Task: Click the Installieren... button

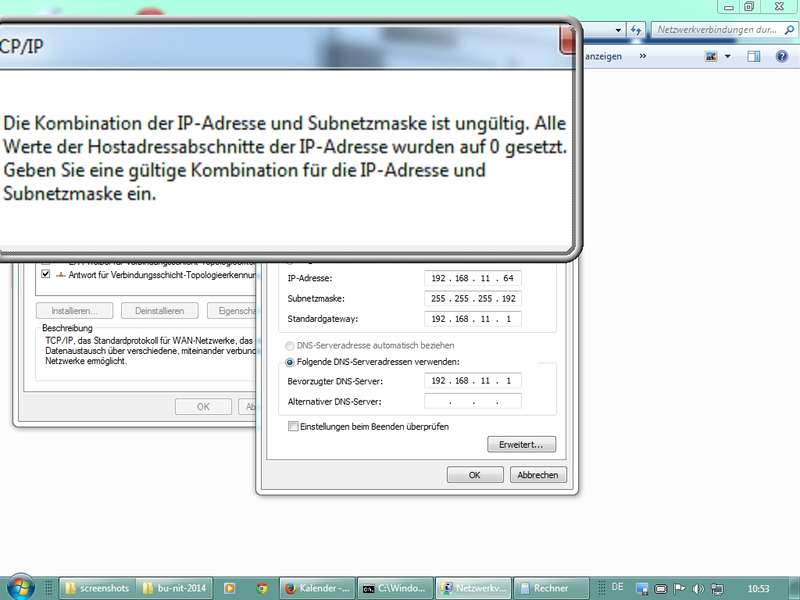Action: (x=74, y=311)
